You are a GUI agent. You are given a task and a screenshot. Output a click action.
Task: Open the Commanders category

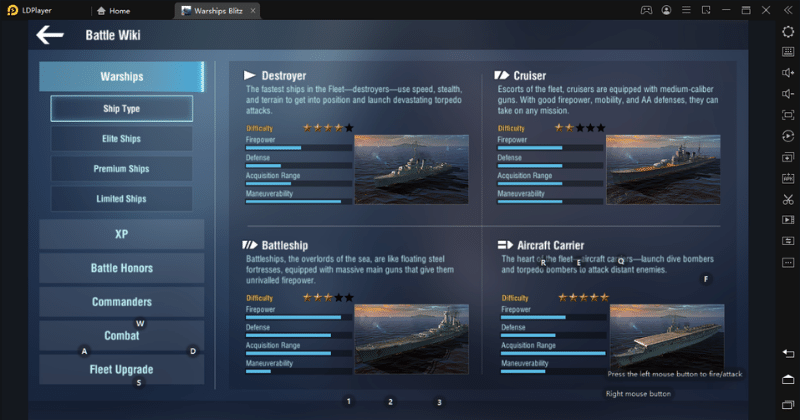(x=121, y=302)
